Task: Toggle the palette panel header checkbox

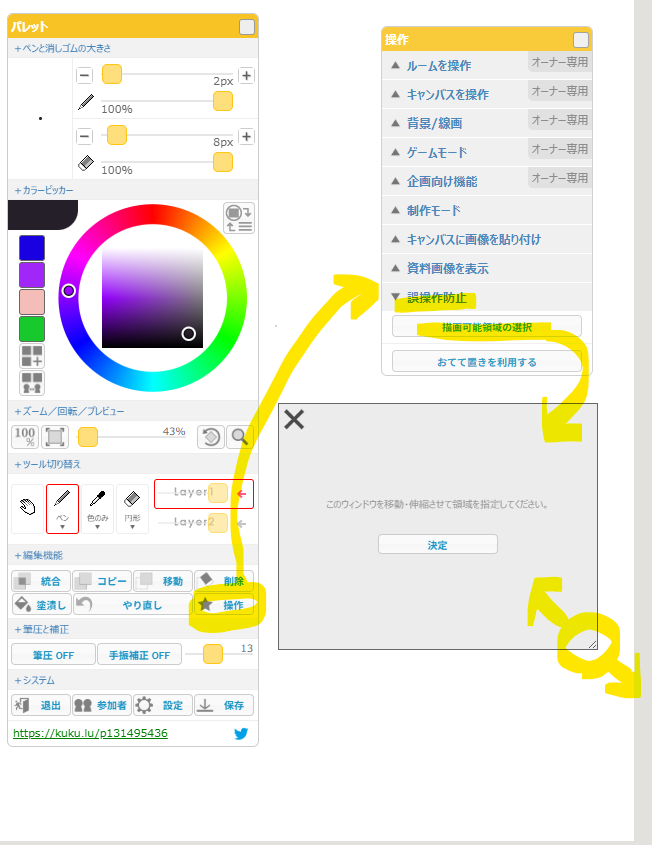Action: click(x=246, y=27)
